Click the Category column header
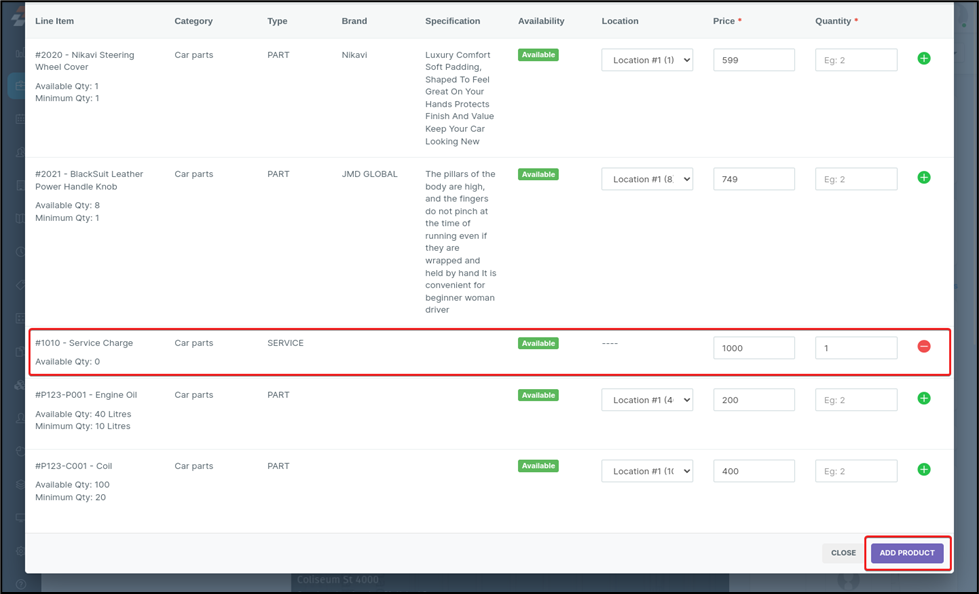 (194, 21)
